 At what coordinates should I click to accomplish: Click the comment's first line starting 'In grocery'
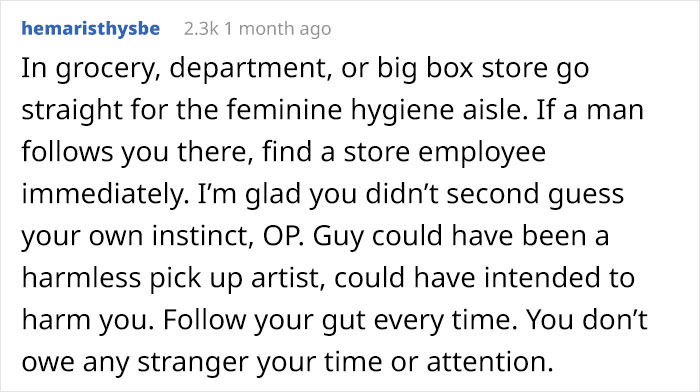[305, 69]
